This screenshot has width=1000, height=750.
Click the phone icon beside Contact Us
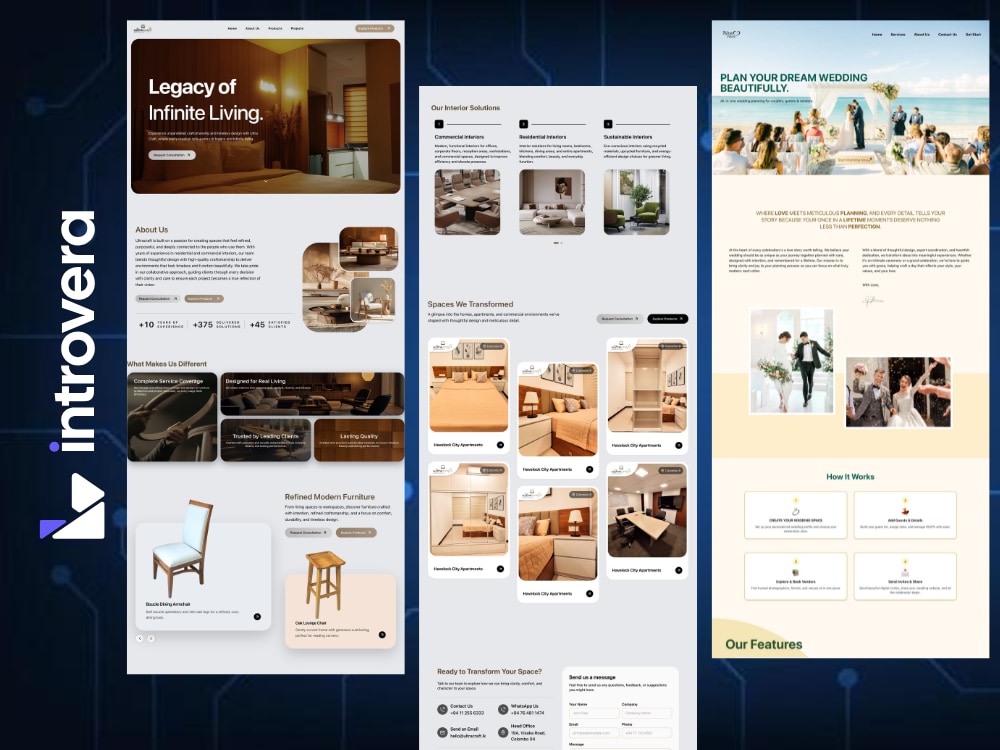(442, 709)
